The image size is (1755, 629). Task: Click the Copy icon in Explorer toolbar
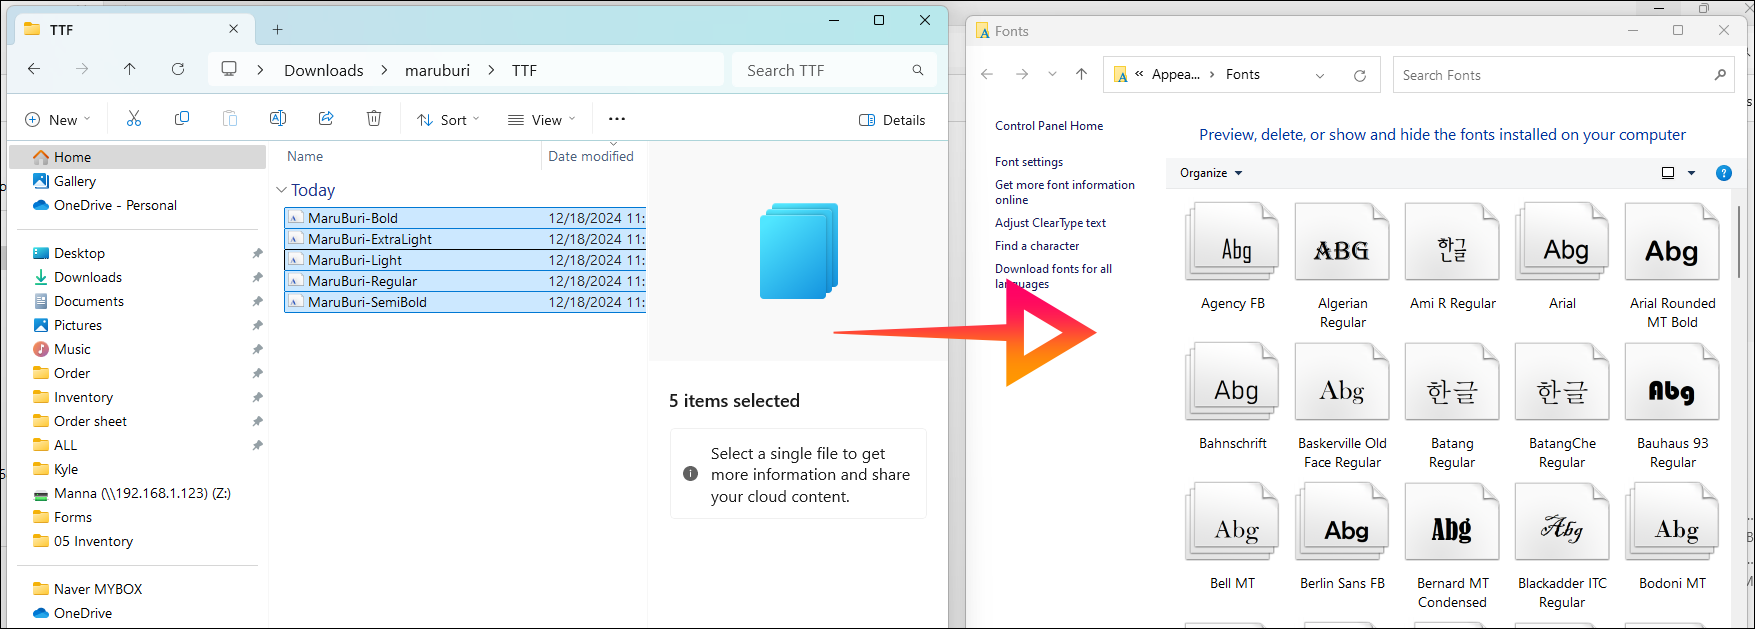[x=182, y=119]
